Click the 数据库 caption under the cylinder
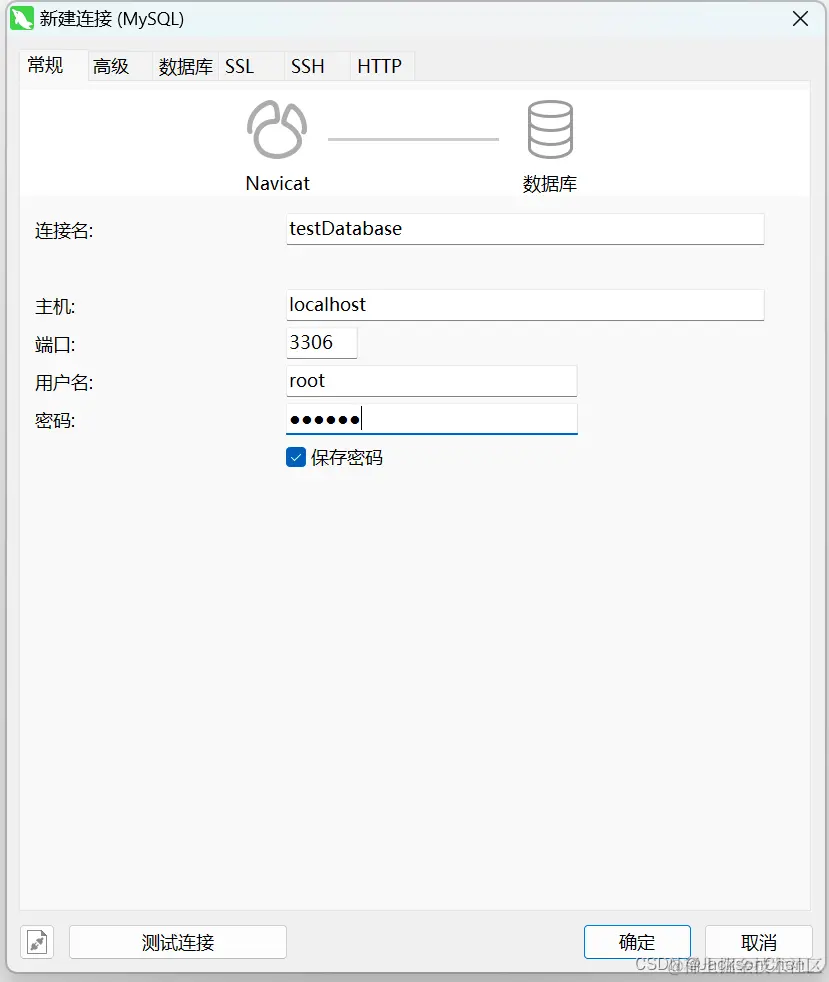Image resolution: width=829 pixels, height=982 pixels. click(550, 183)
